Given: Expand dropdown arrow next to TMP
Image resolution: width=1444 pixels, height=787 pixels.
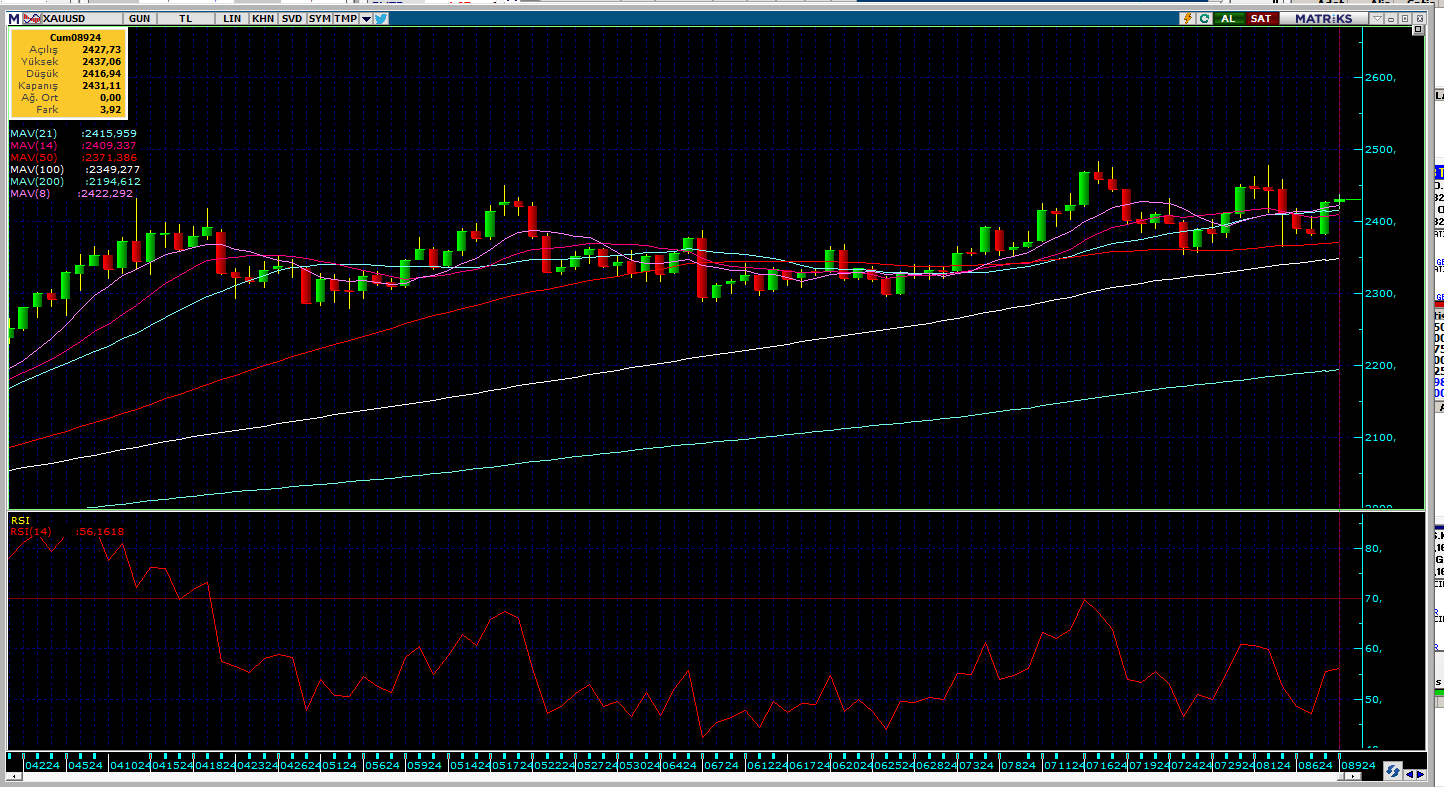Looking at the screenshot, I should pos(366,18).
